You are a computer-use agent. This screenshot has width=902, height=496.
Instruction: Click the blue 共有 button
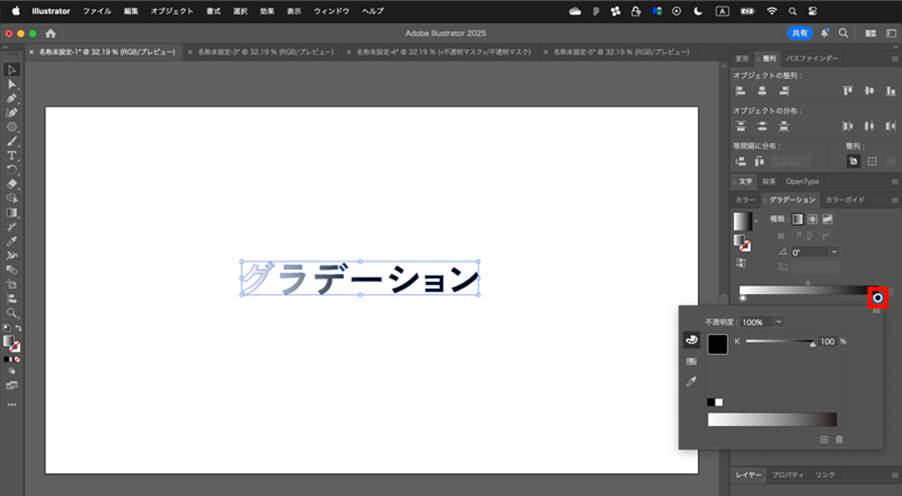pos(800,33)
